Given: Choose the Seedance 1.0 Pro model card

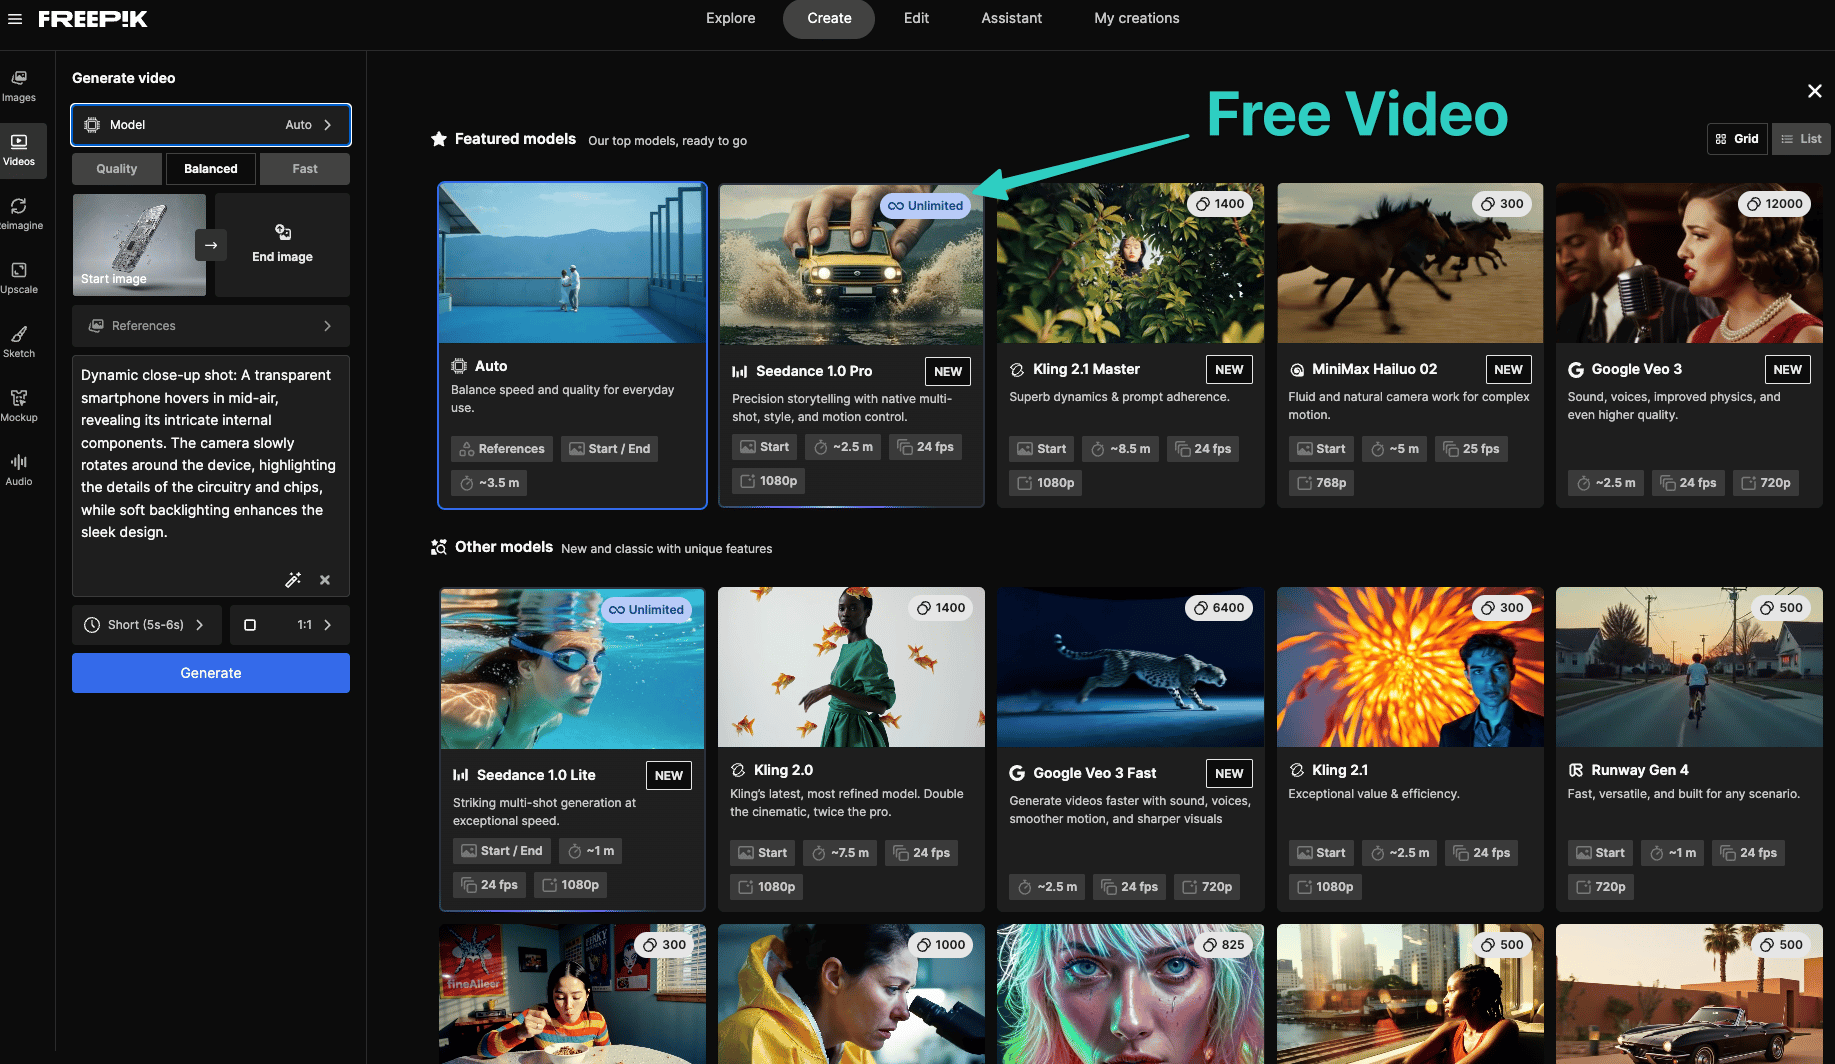Looking at the screenshot, I should point(852,346).
